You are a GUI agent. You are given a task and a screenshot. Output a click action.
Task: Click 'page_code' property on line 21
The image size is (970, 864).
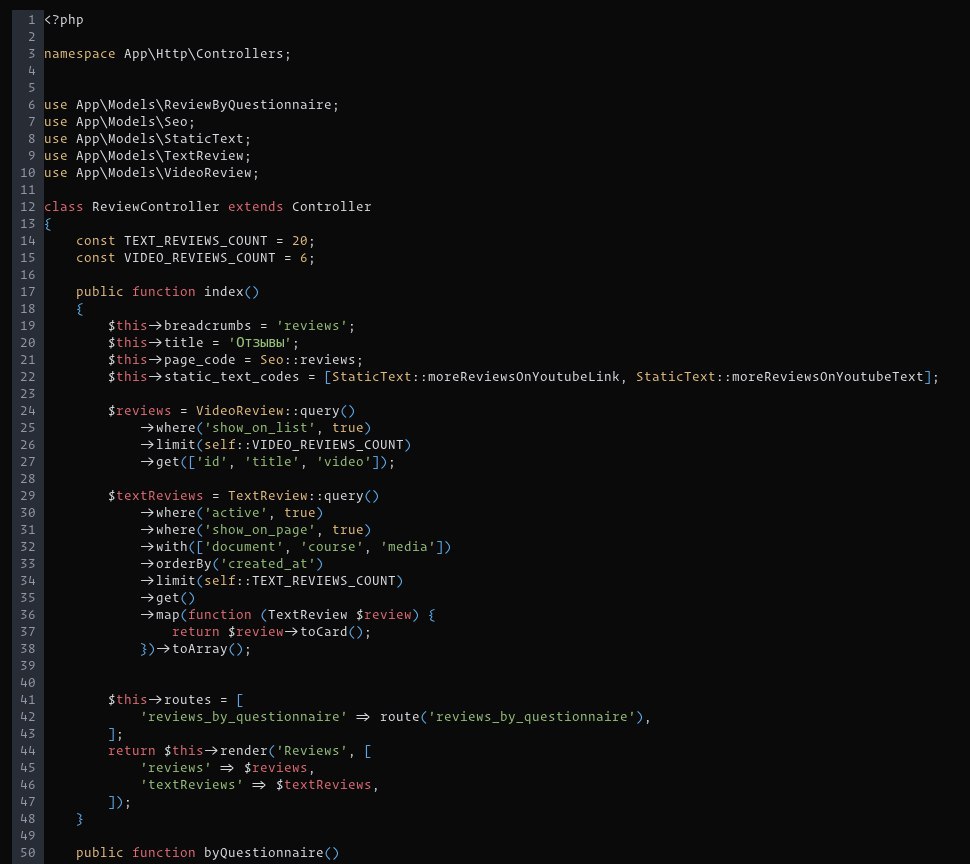click(199, 360)
